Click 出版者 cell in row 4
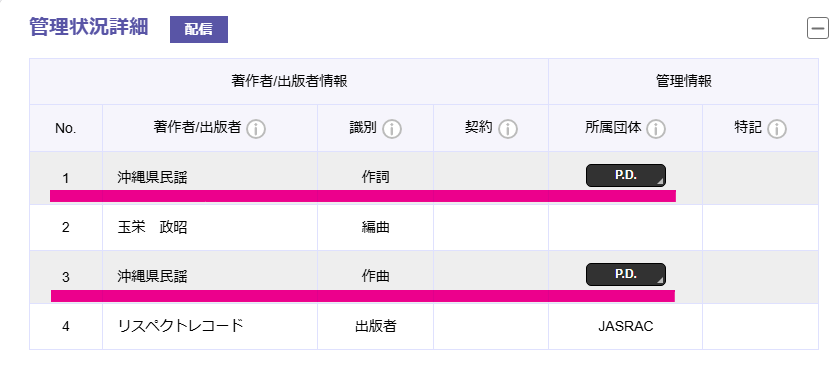 click(x=375, y=326)
